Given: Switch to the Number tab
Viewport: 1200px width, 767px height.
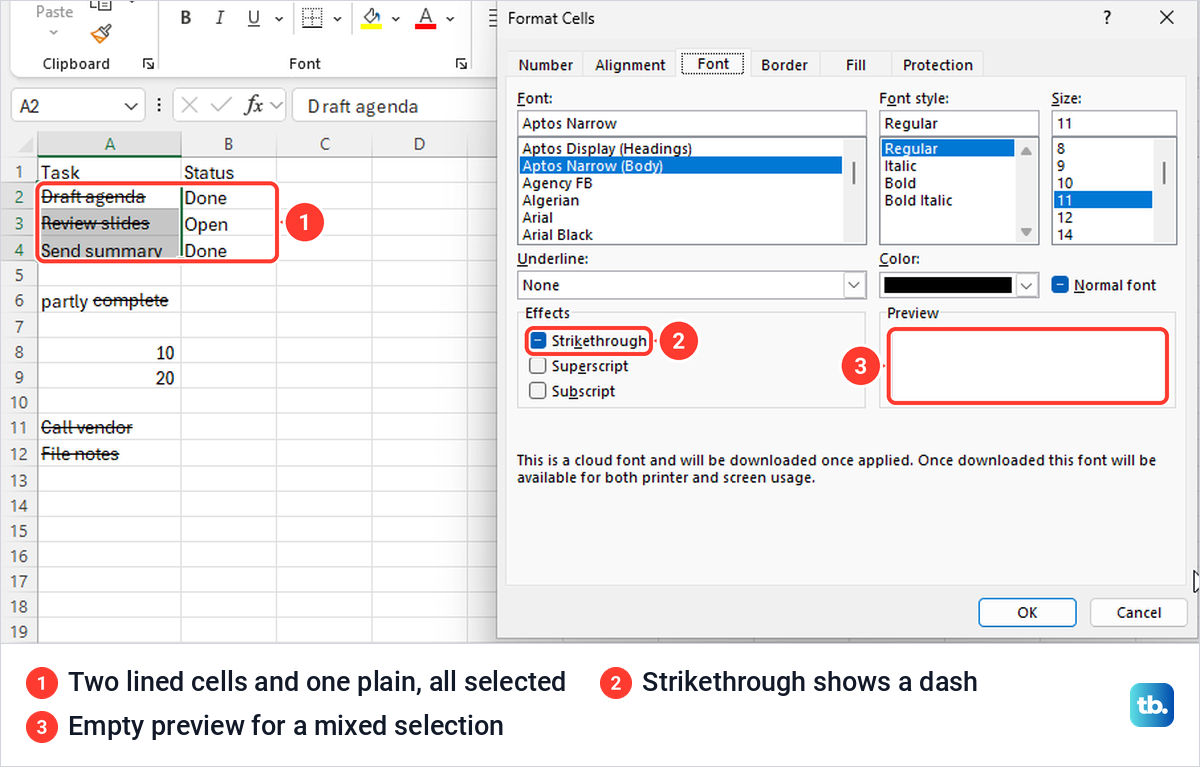Looking at the screenshot, I should coord(545,65).
